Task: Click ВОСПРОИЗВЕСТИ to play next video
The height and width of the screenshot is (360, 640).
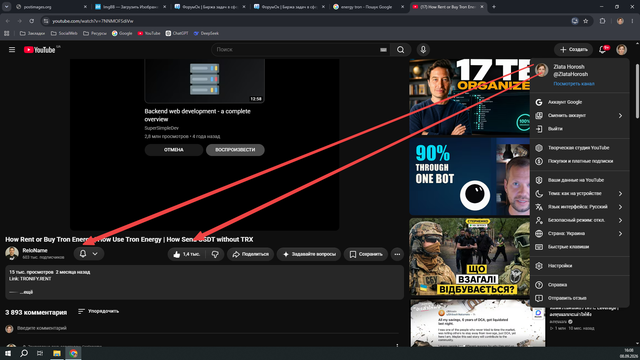Action: tap(235, 150)
